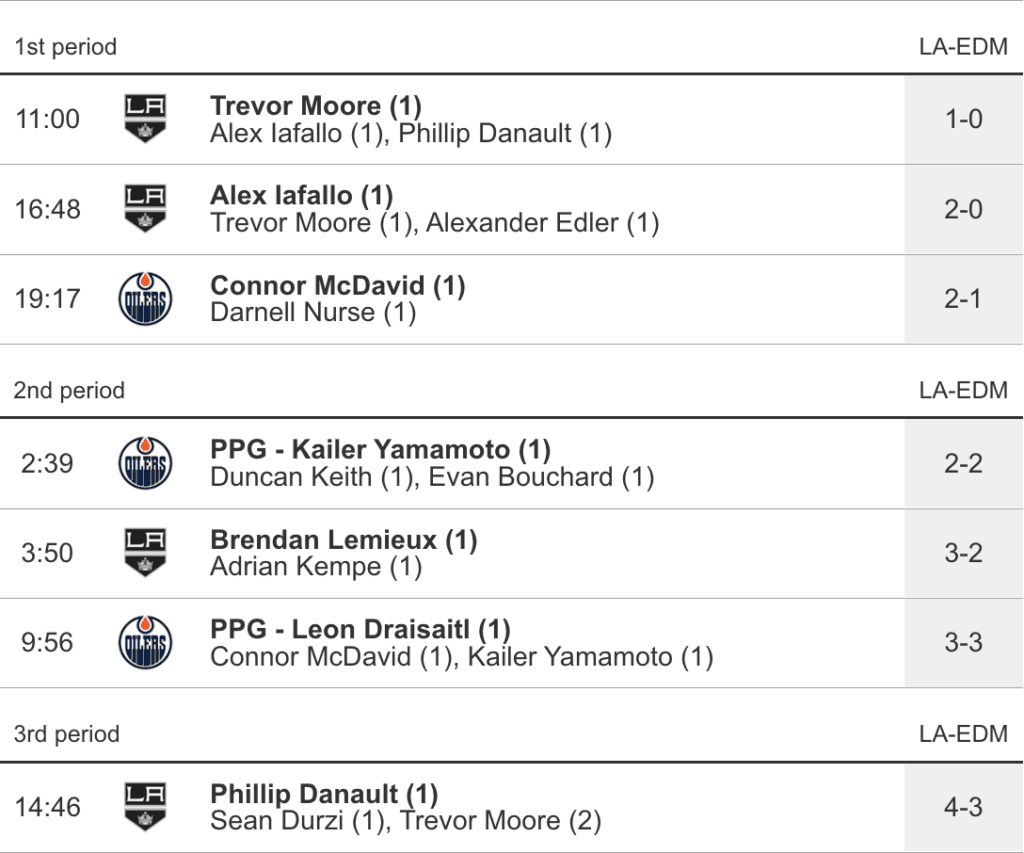The width and height of the screenshot is (1024, 853).
Task: Select Brendan Lemieux goal scorer name
Action: (x=343, y=540)
